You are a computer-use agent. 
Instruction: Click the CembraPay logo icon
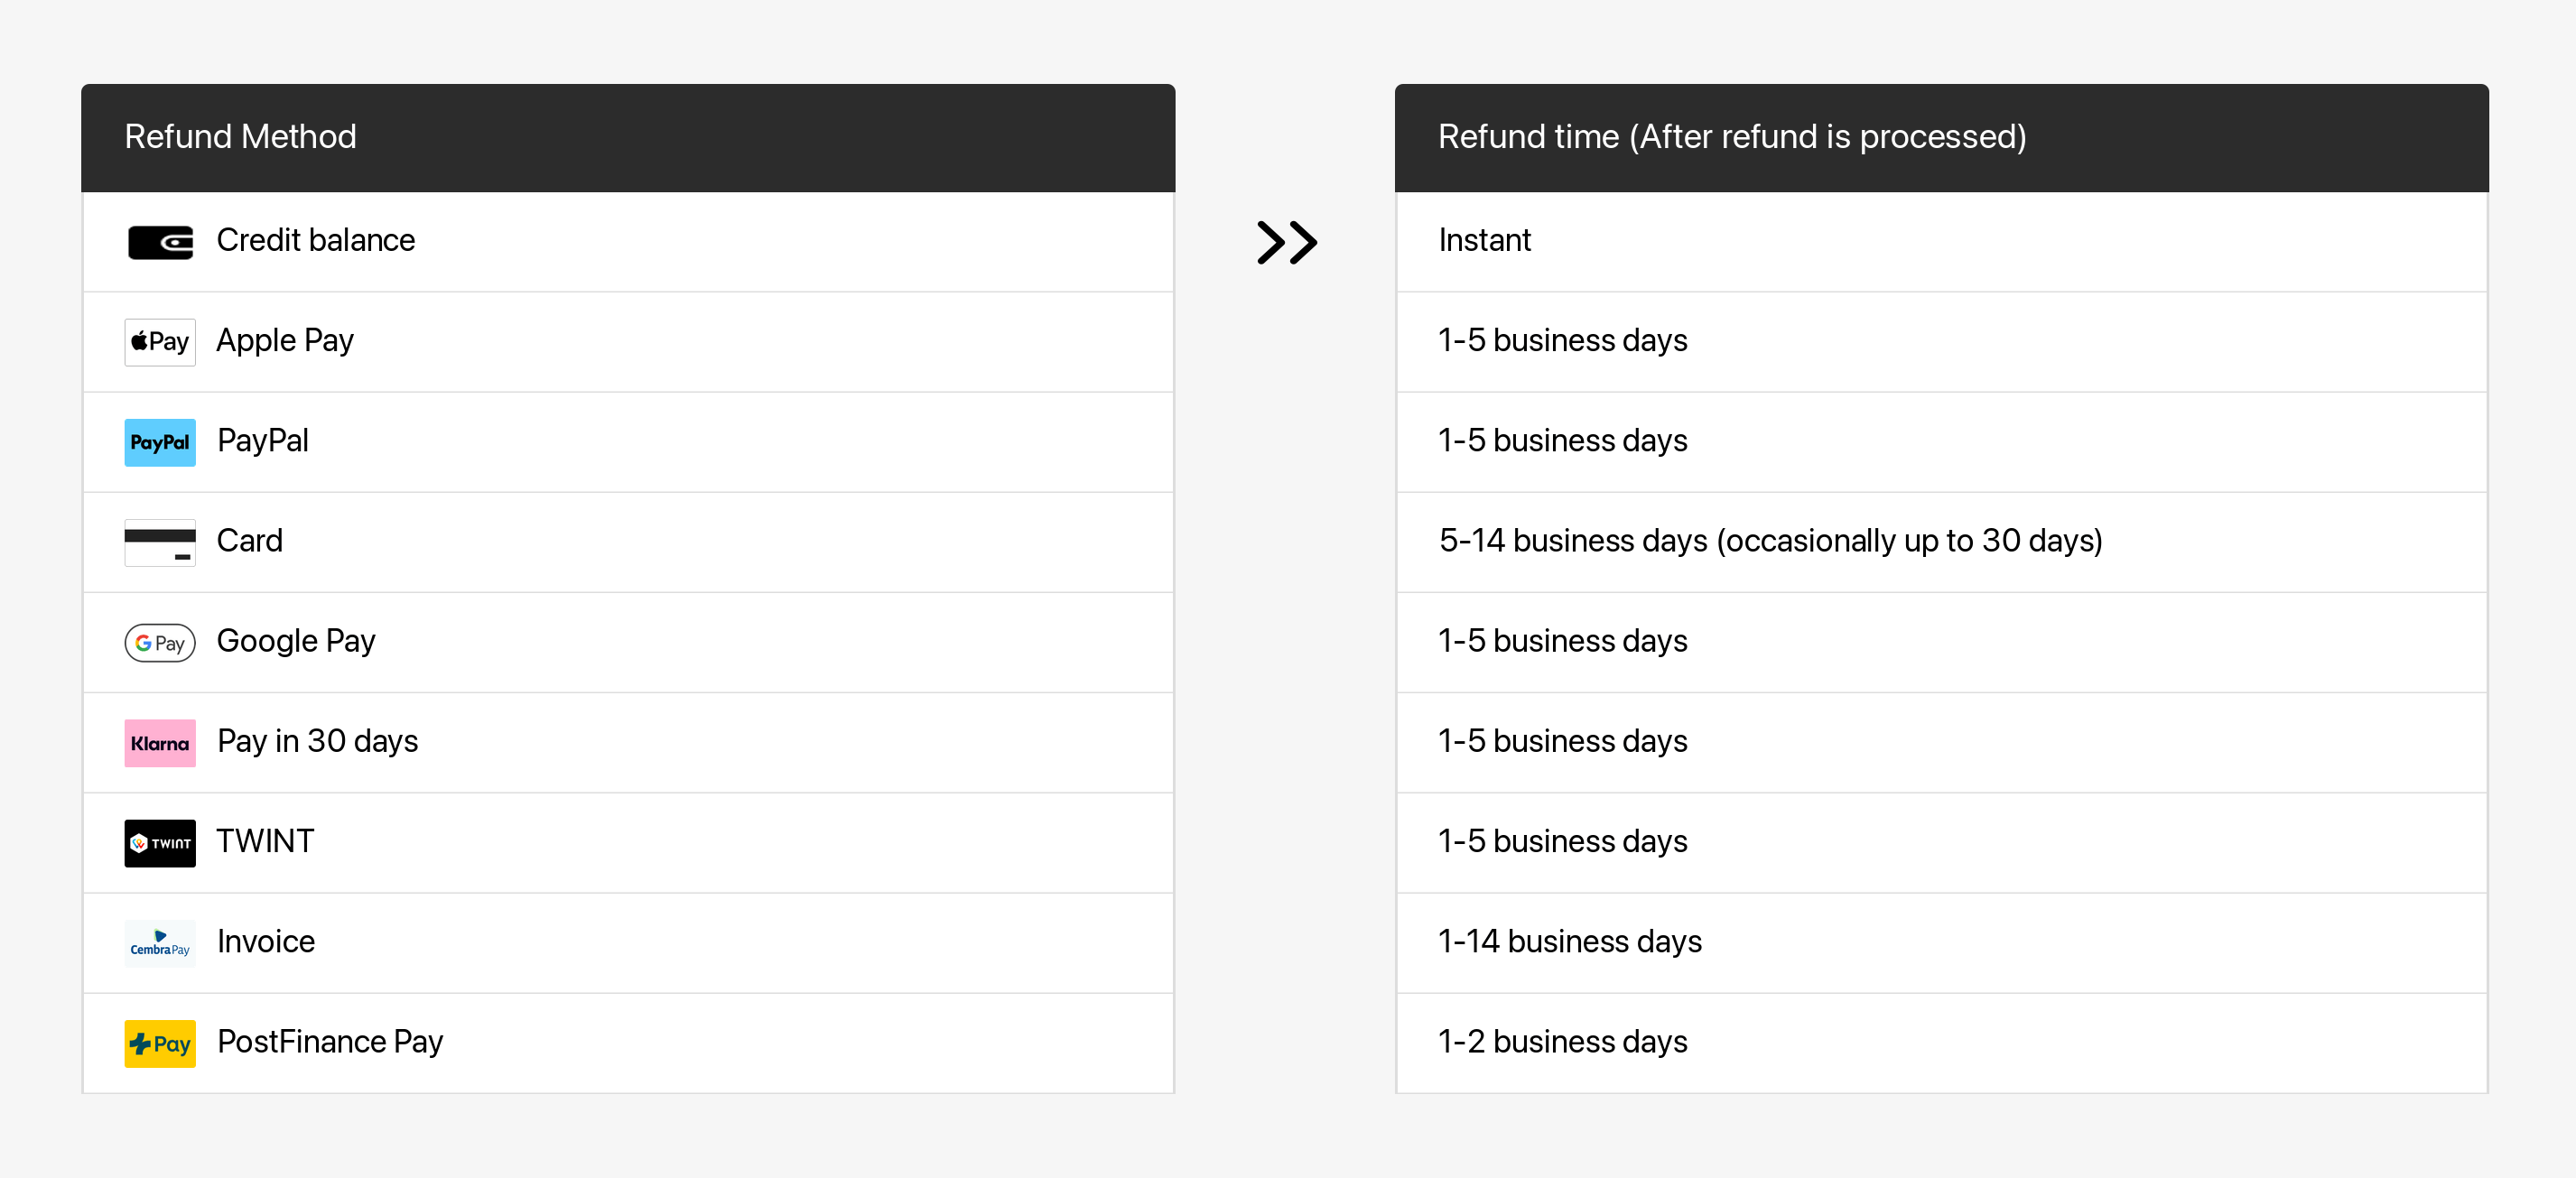pos(160,943)
